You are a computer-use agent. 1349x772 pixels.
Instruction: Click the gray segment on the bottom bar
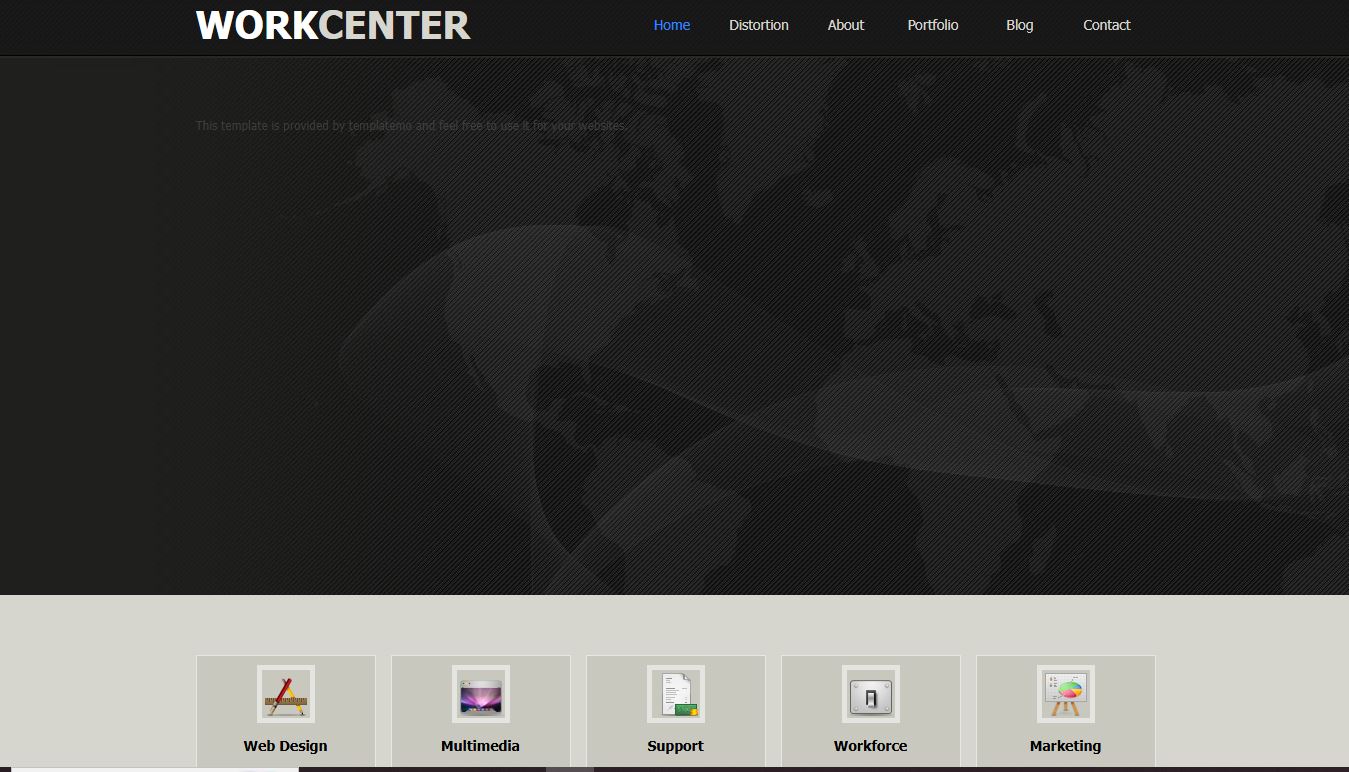pyautogui.click(x=570, y=769)
